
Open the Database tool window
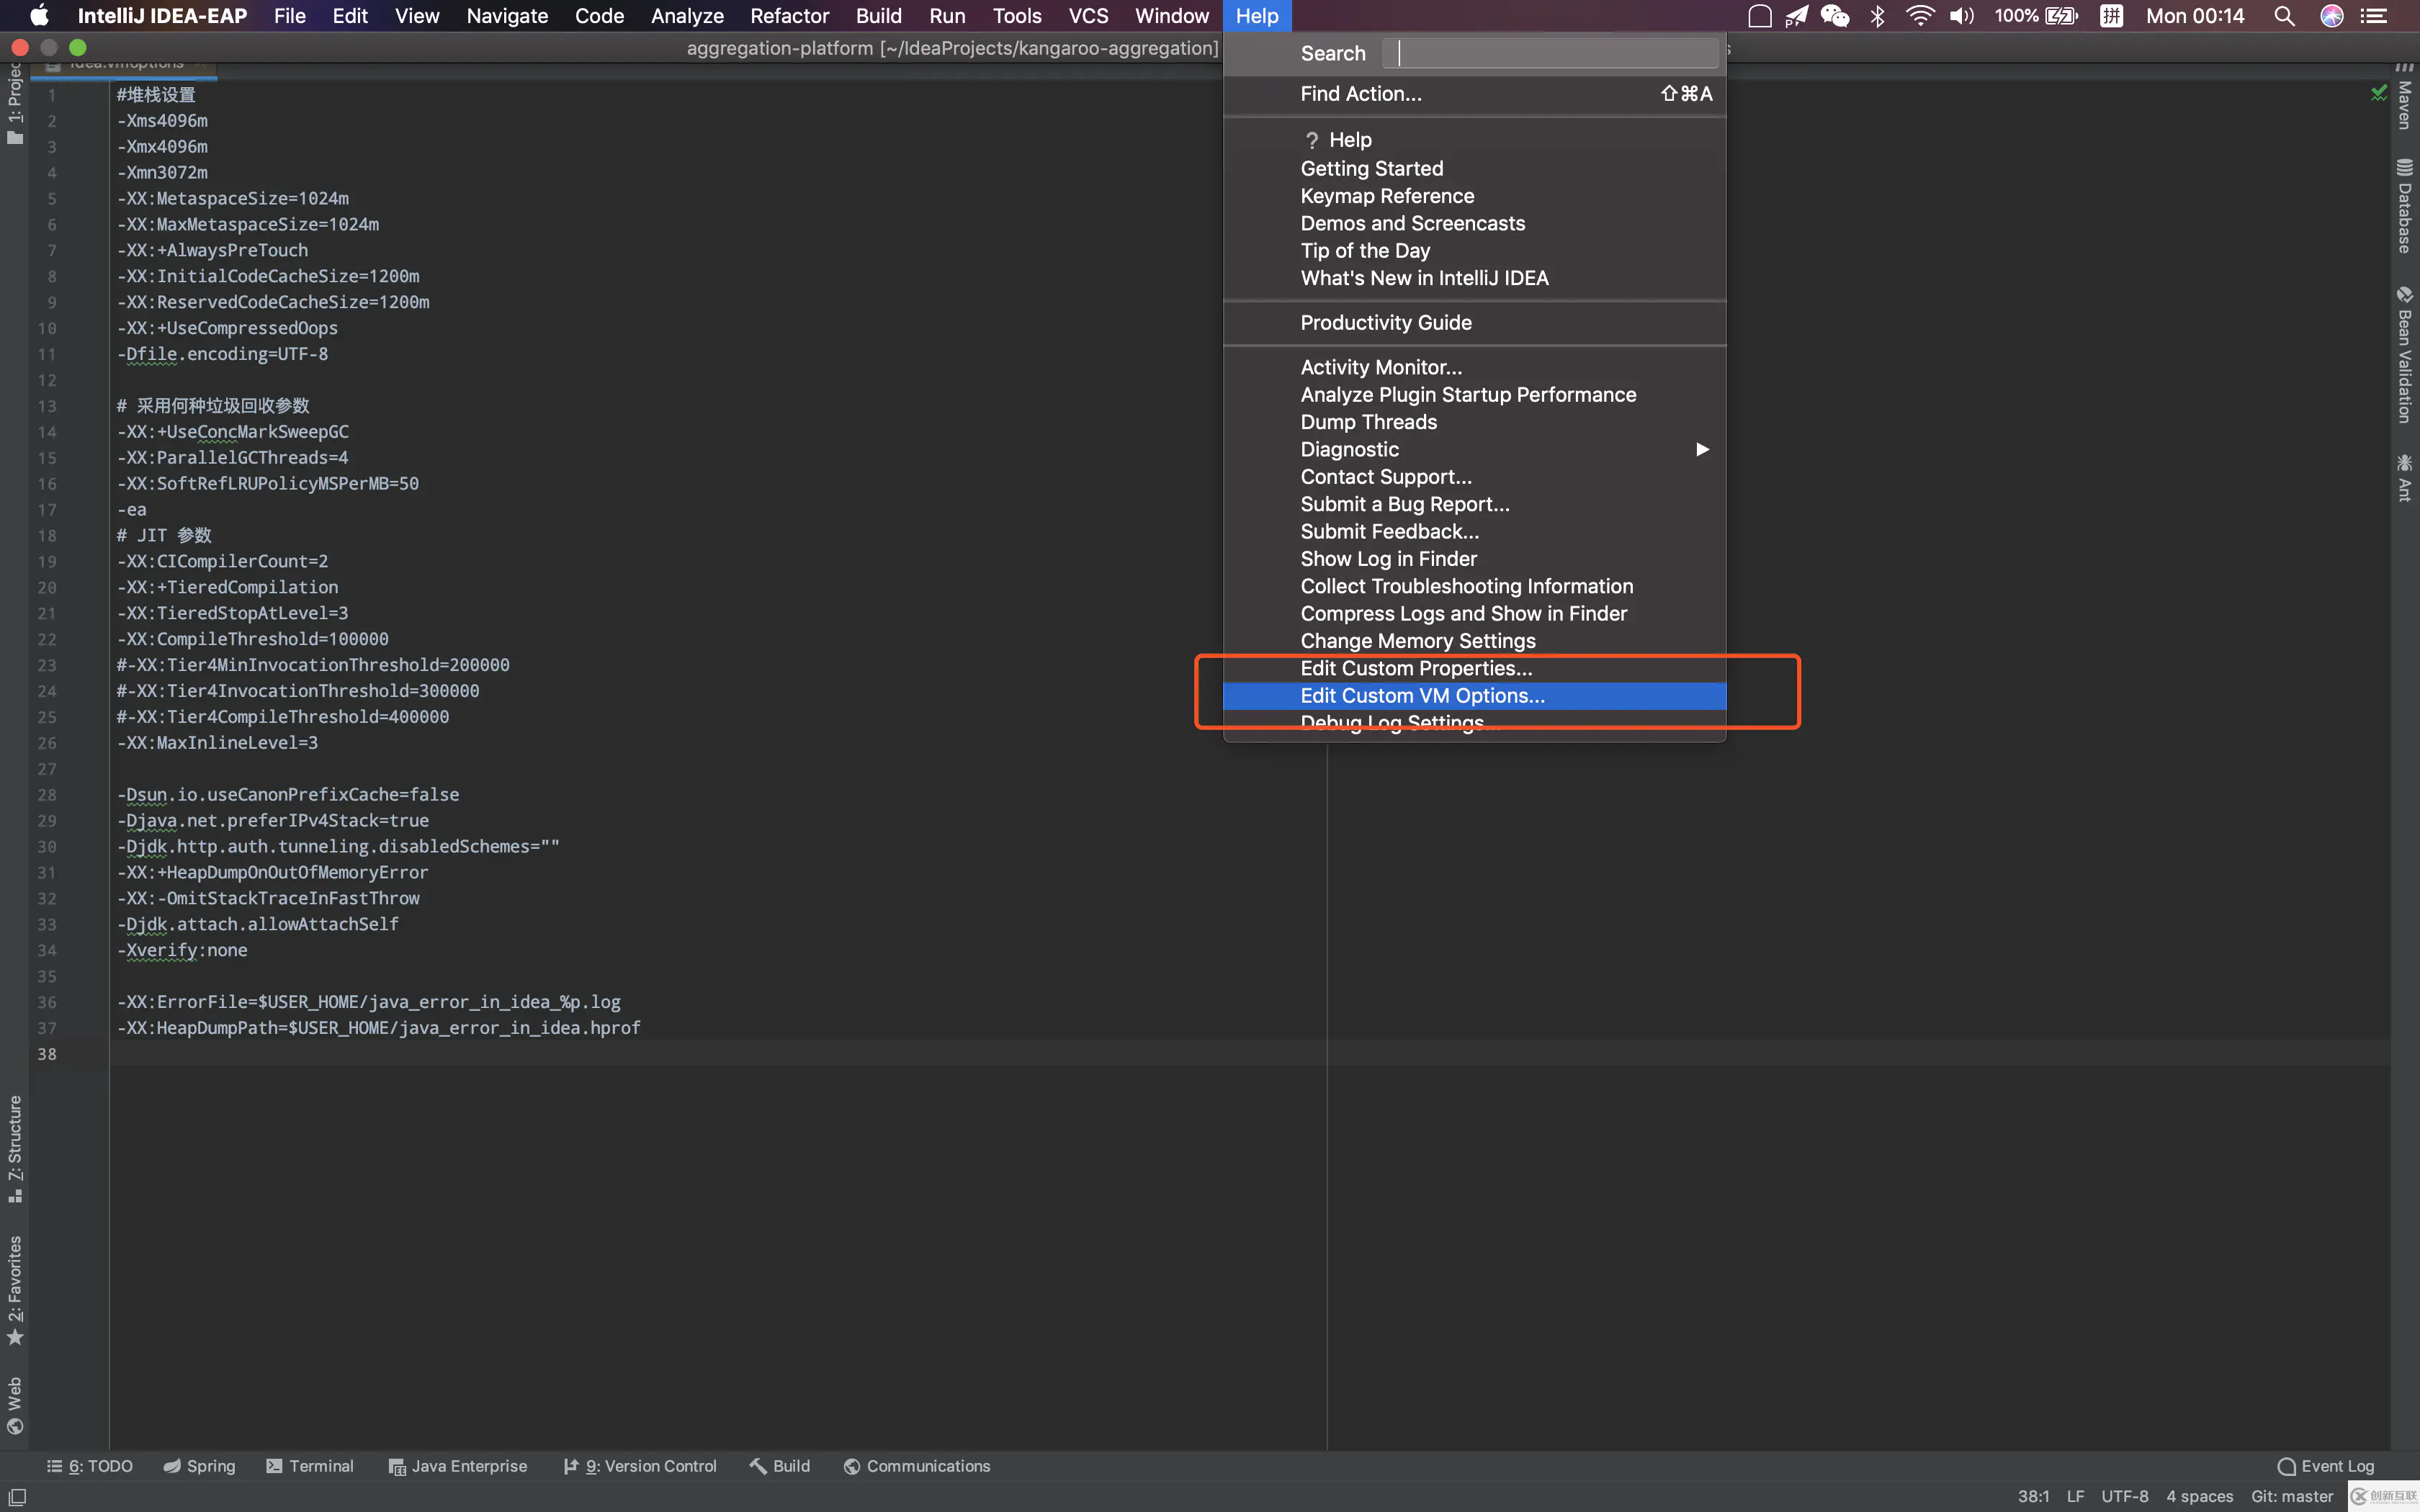2404,205
